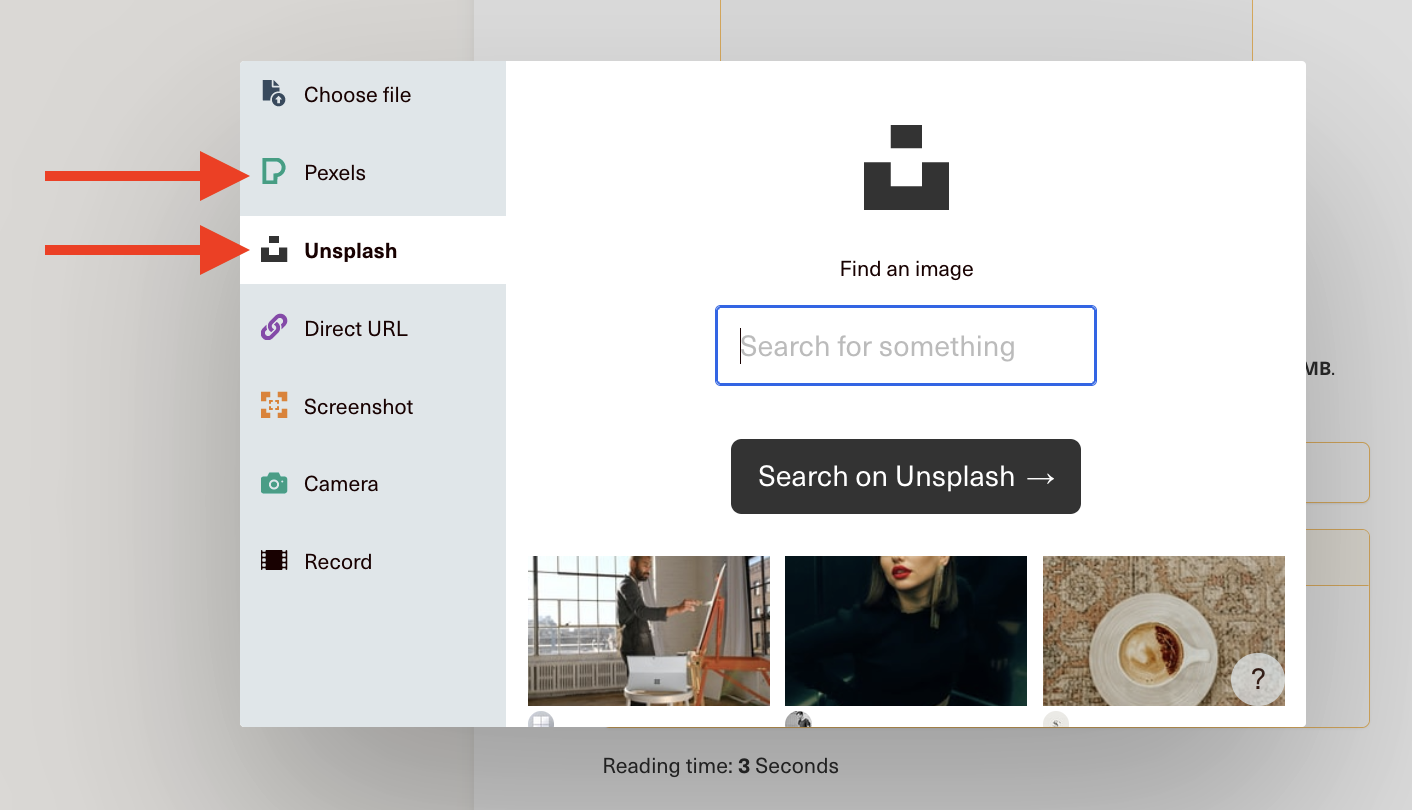Click the green Camera icon

273,484
